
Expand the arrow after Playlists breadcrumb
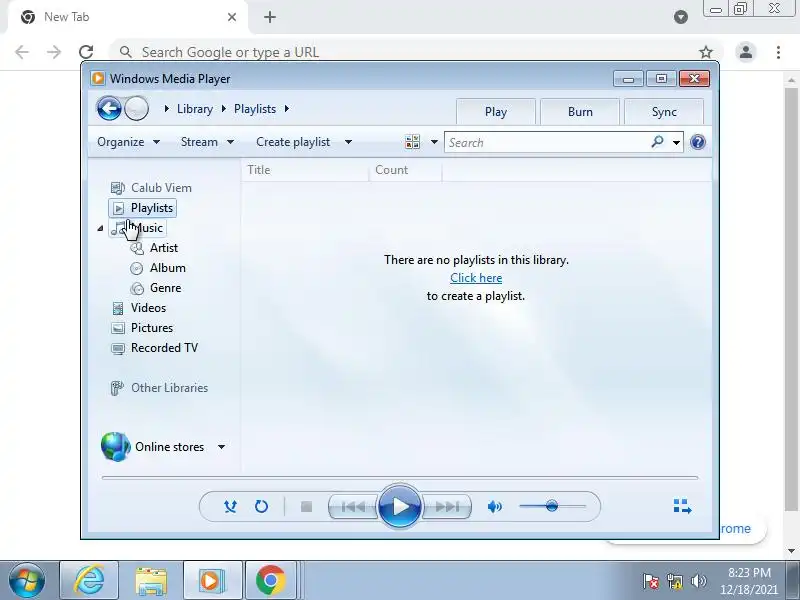287,109
